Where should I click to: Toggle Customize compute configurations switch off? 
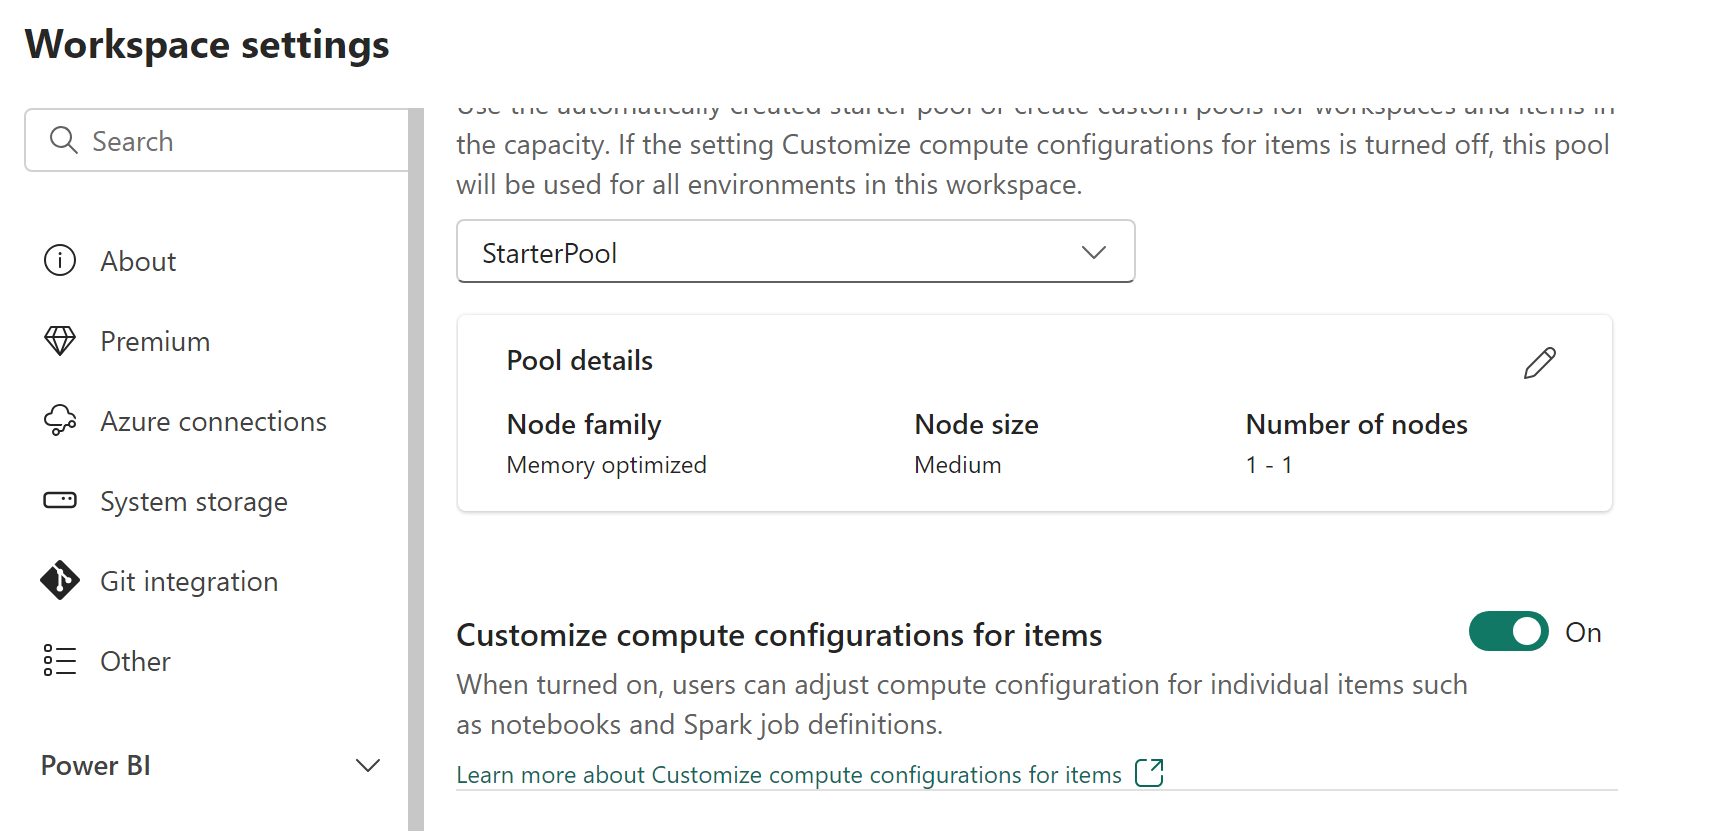1508,632
